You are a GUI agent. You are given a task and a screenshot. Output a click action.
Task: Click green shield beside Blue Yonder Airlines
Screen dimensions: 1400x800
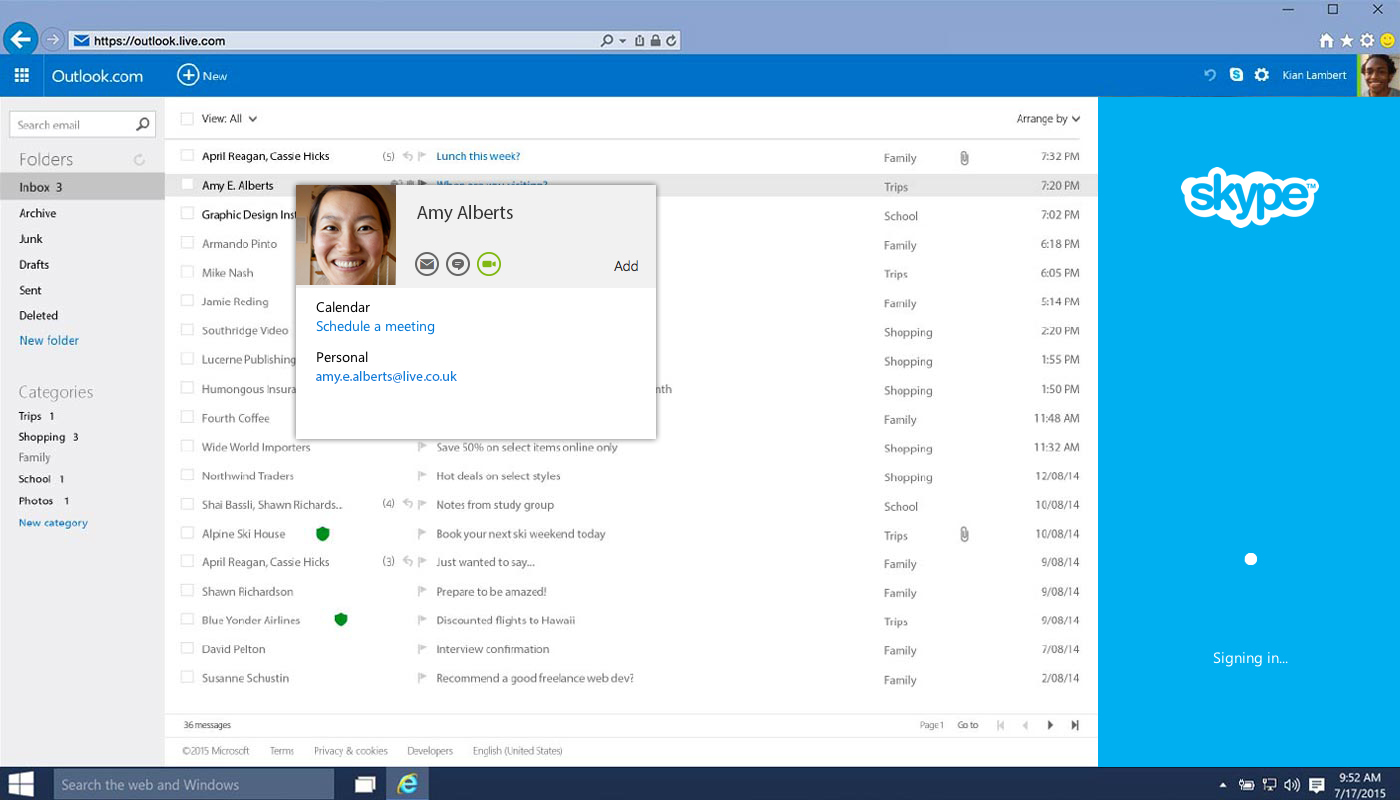click(340, 620)
